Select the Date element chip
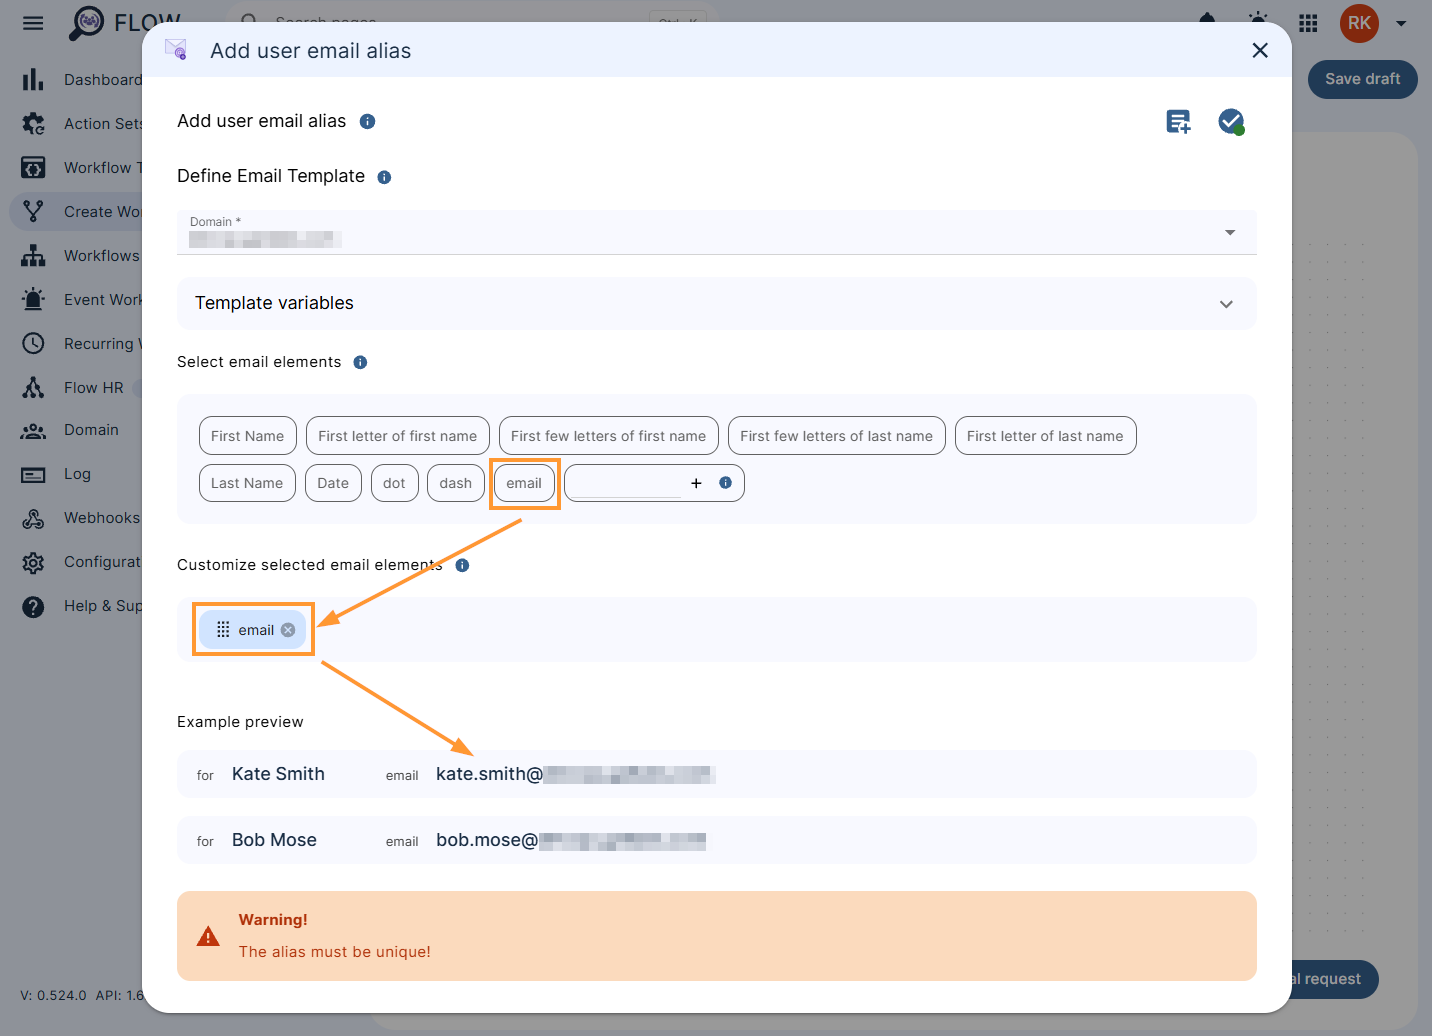The image size is (1432, 1036). (x=333, y=483)
